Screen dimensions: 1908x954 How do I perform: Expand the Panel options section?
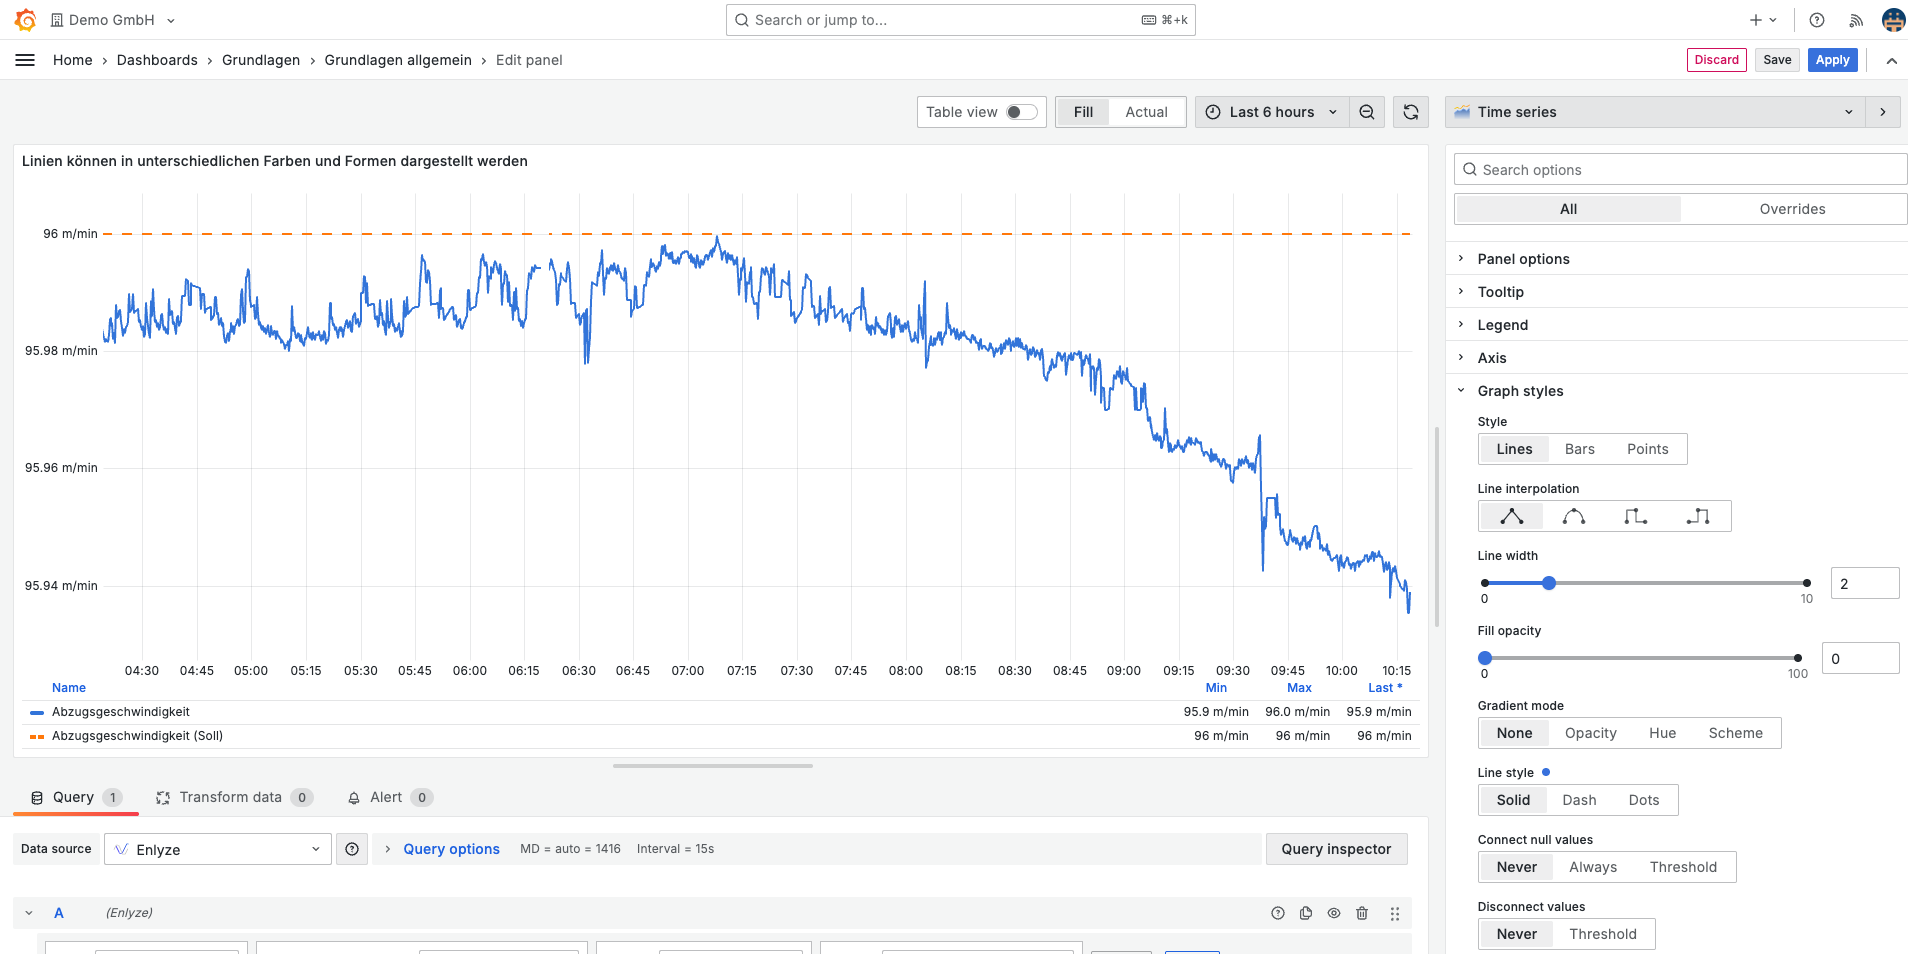tap(1522, 259)
